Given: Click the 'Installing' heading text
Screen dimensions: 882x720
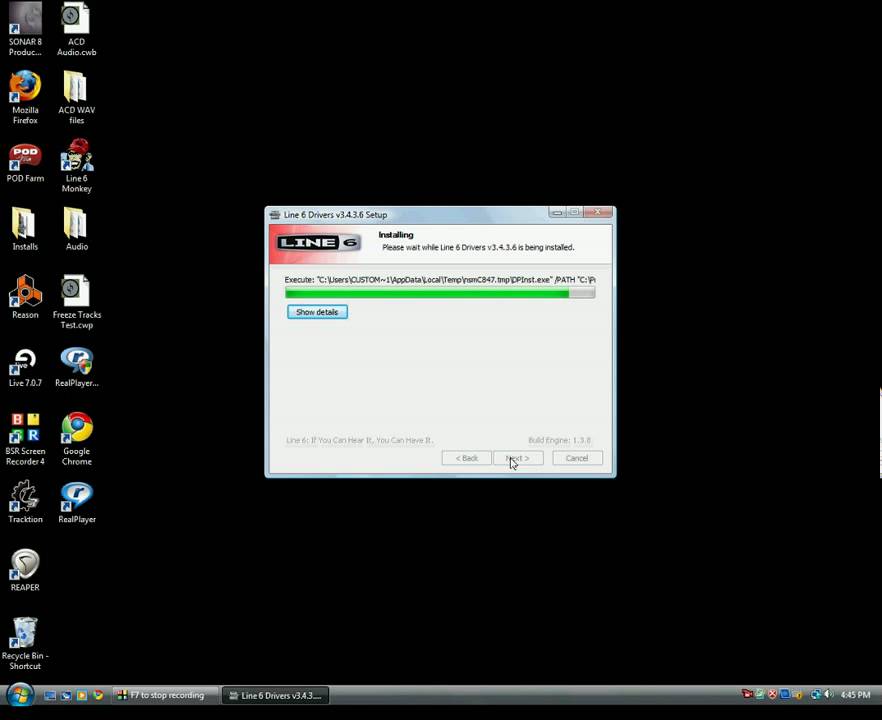Looking at the screenshot, I should [x=396, y=235].
